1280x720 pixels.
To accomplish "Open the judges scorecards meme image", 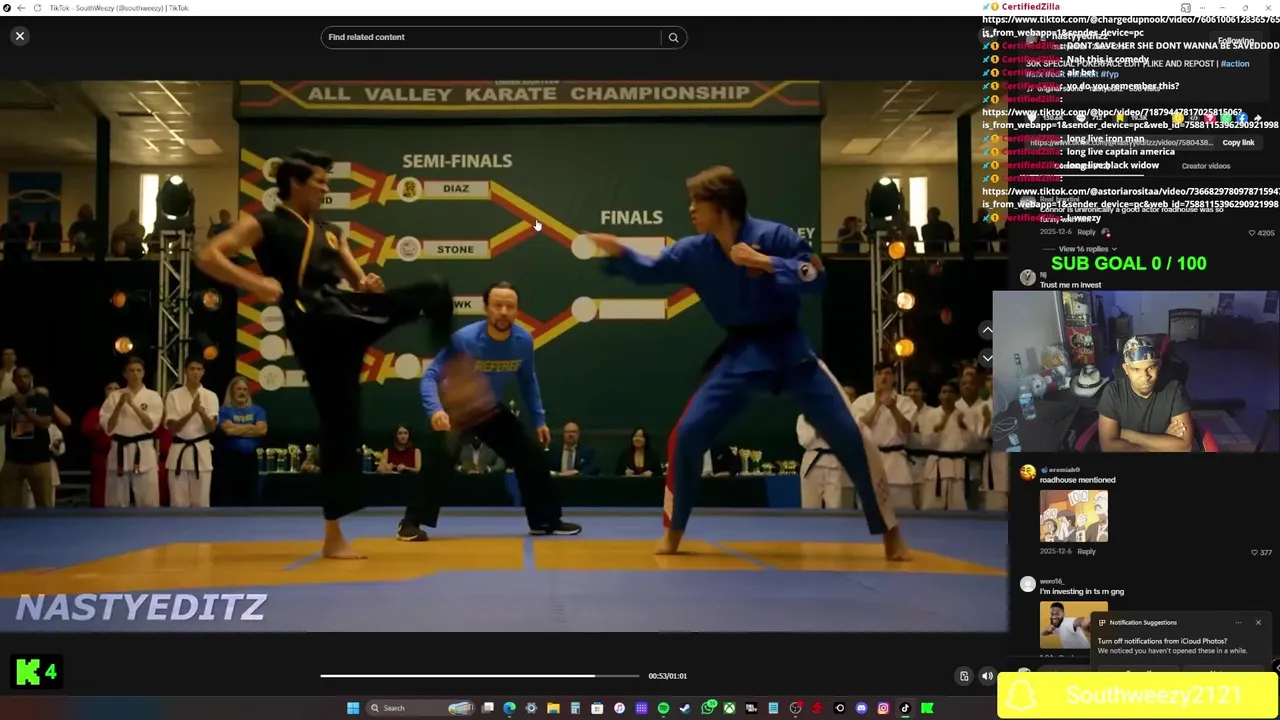I will tap(1074, 516).
